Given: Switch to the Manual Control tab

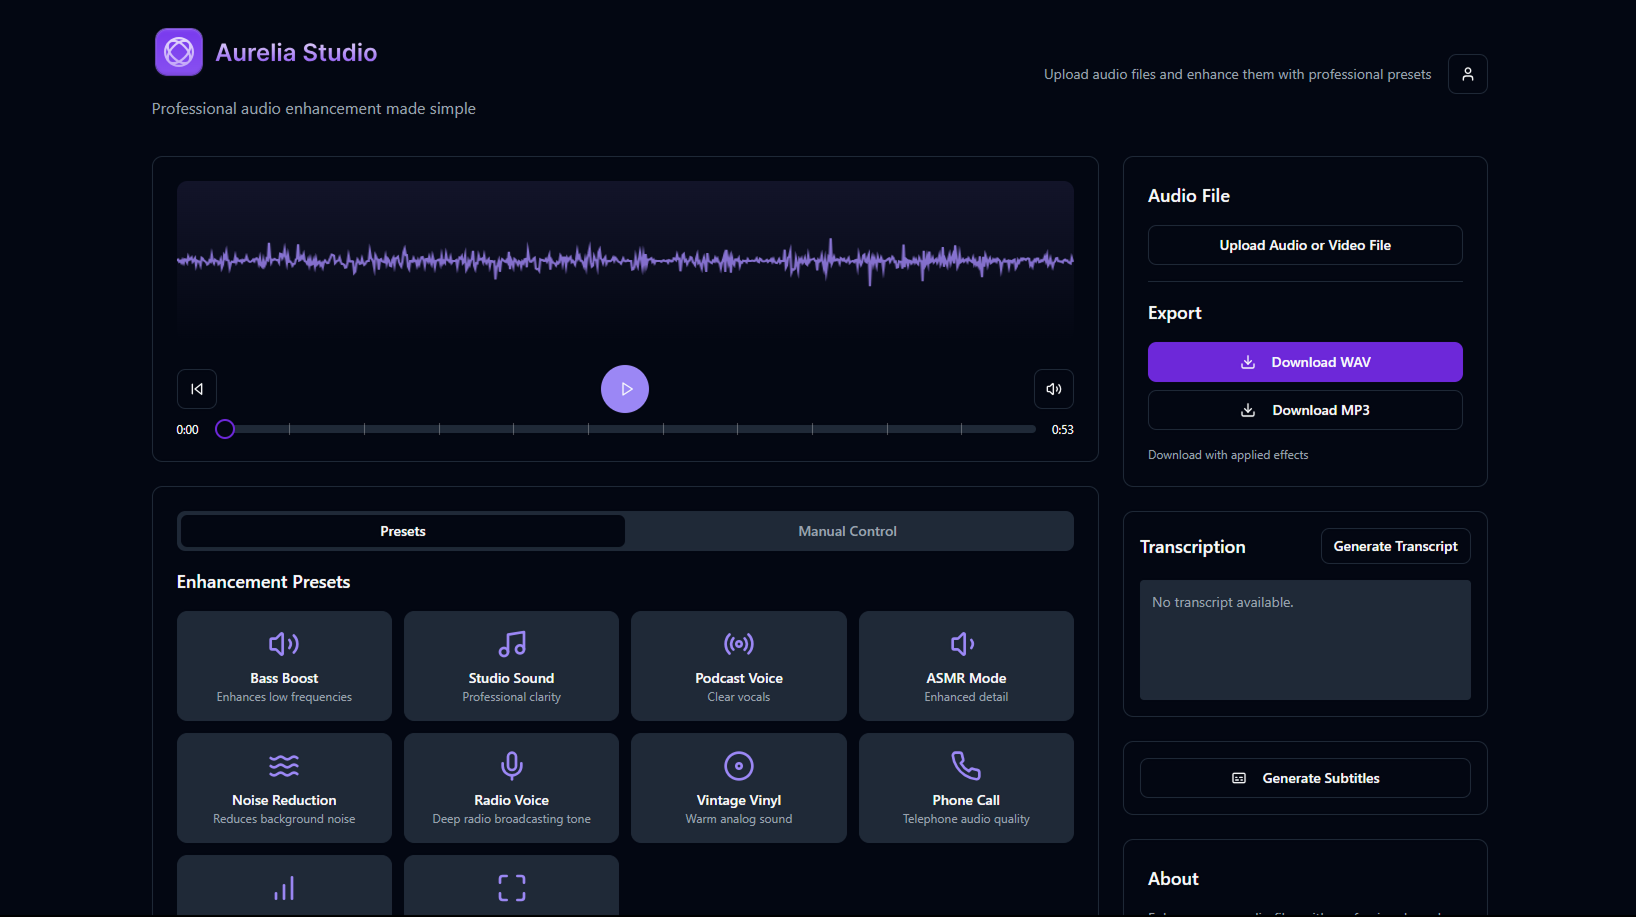Looking at the screenshot, I should 848,531.
